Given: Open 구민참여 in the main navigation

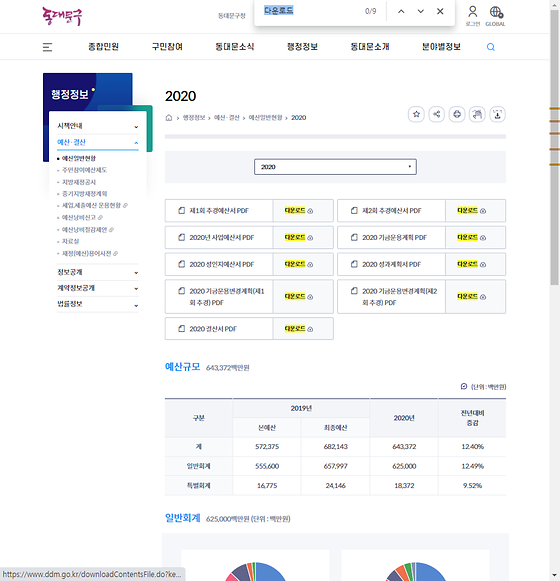Looking at the screenshot, I should point(167,47).
